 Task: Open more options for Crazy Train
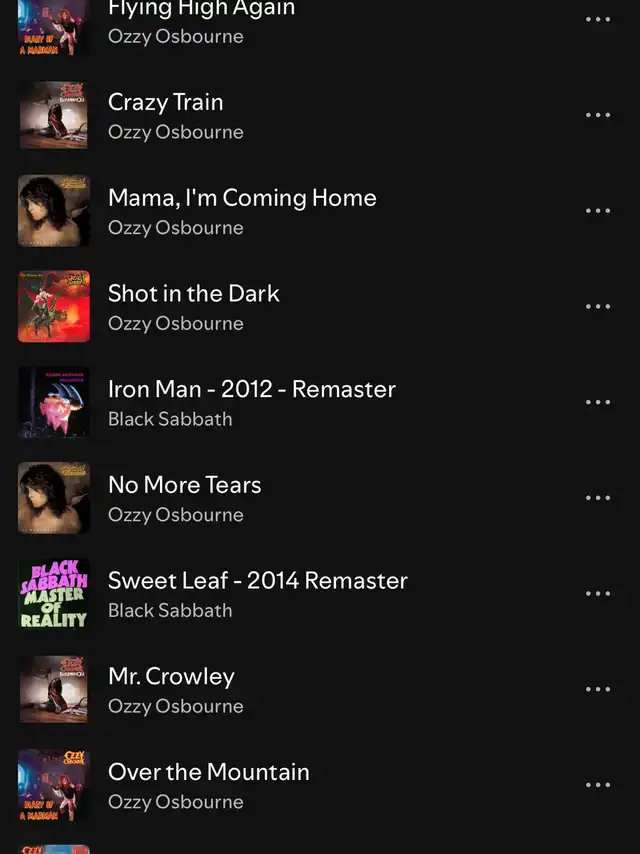[598, 115]
